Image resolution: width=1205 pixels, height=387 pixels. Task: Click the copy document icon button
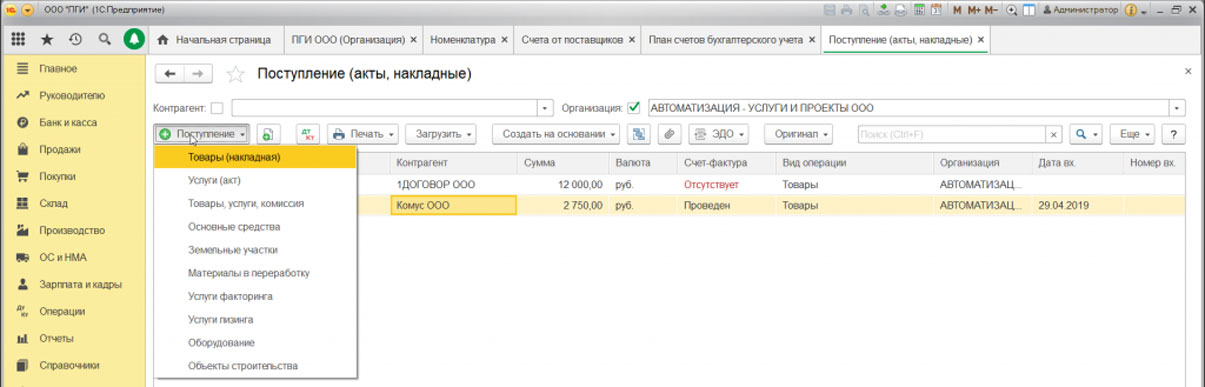(268, 134)
